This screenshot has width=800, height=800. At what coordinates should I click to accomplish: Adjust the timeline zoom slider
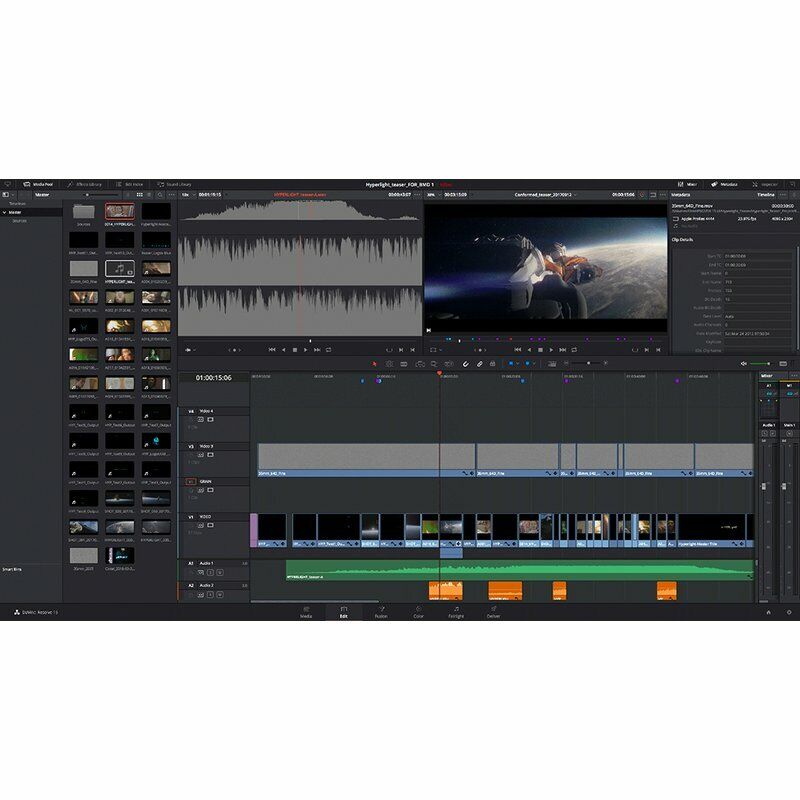click(x=588, y=364)
